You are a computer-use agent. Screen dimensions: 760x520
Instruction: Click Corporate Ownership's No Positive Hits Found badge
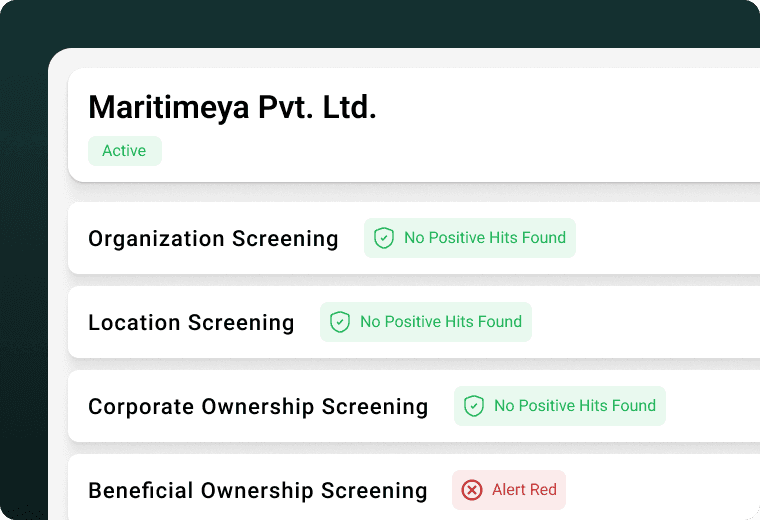[560, 406]
